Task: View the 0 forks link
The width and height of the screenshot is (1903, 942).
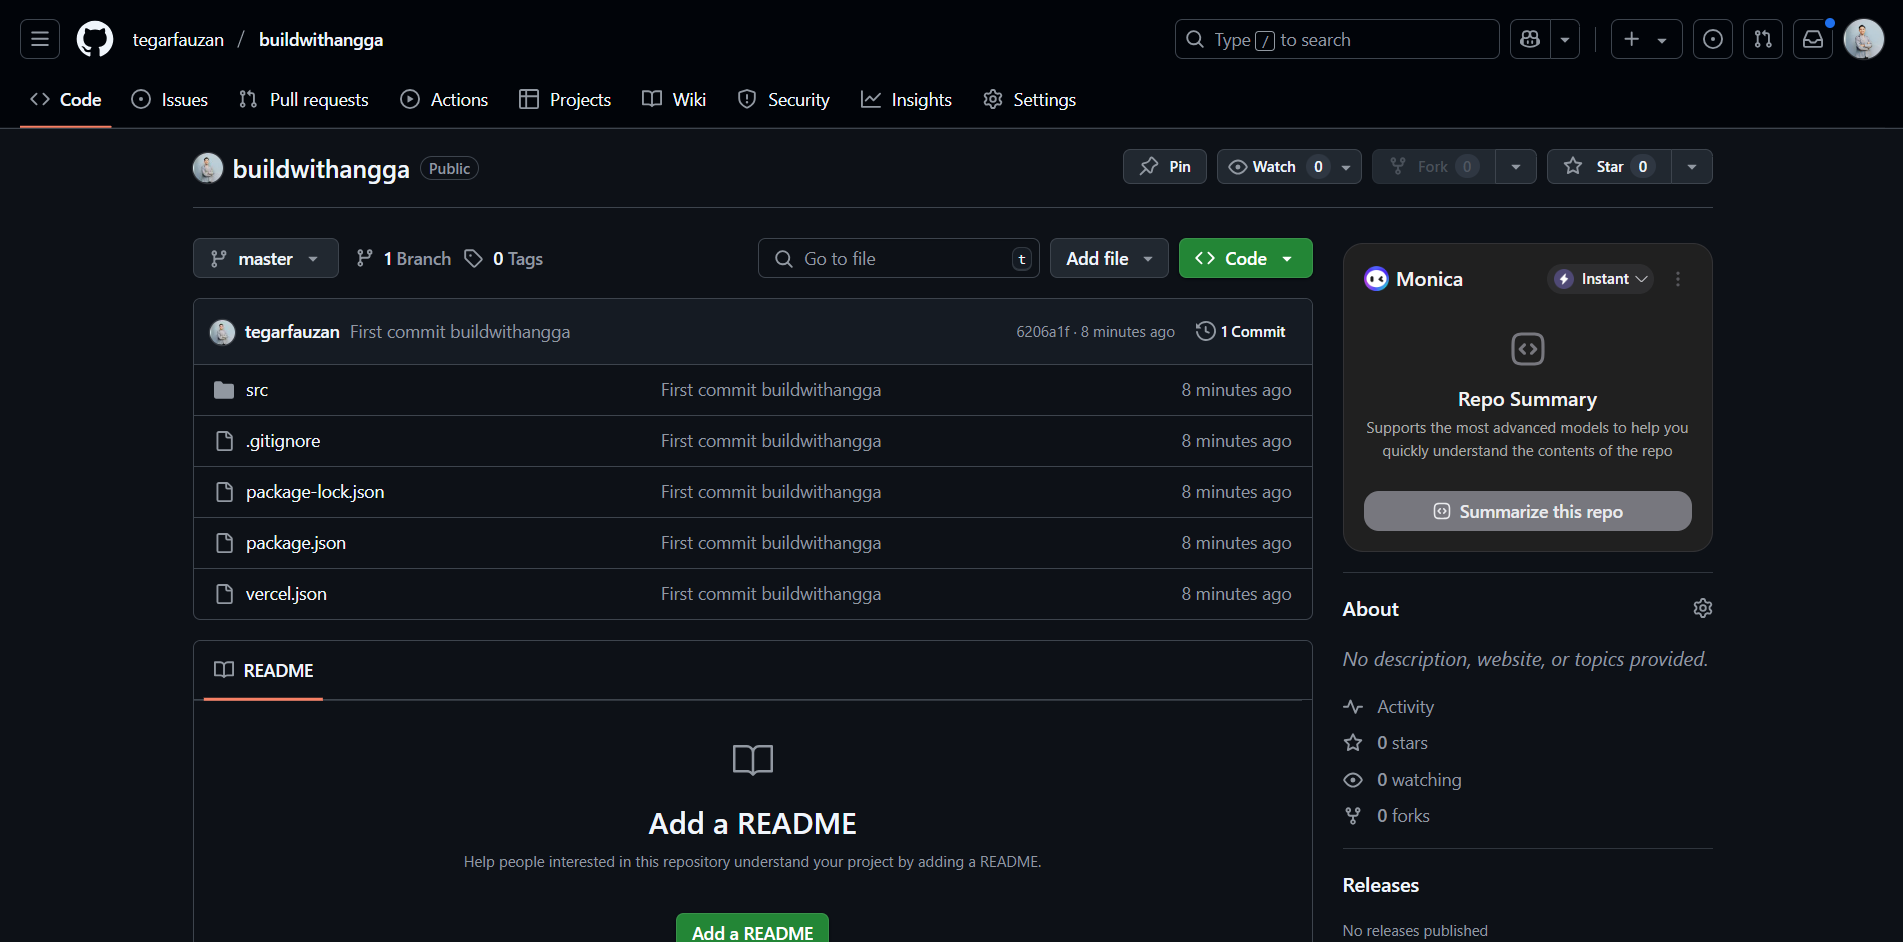Action: tap(1386, 816)
